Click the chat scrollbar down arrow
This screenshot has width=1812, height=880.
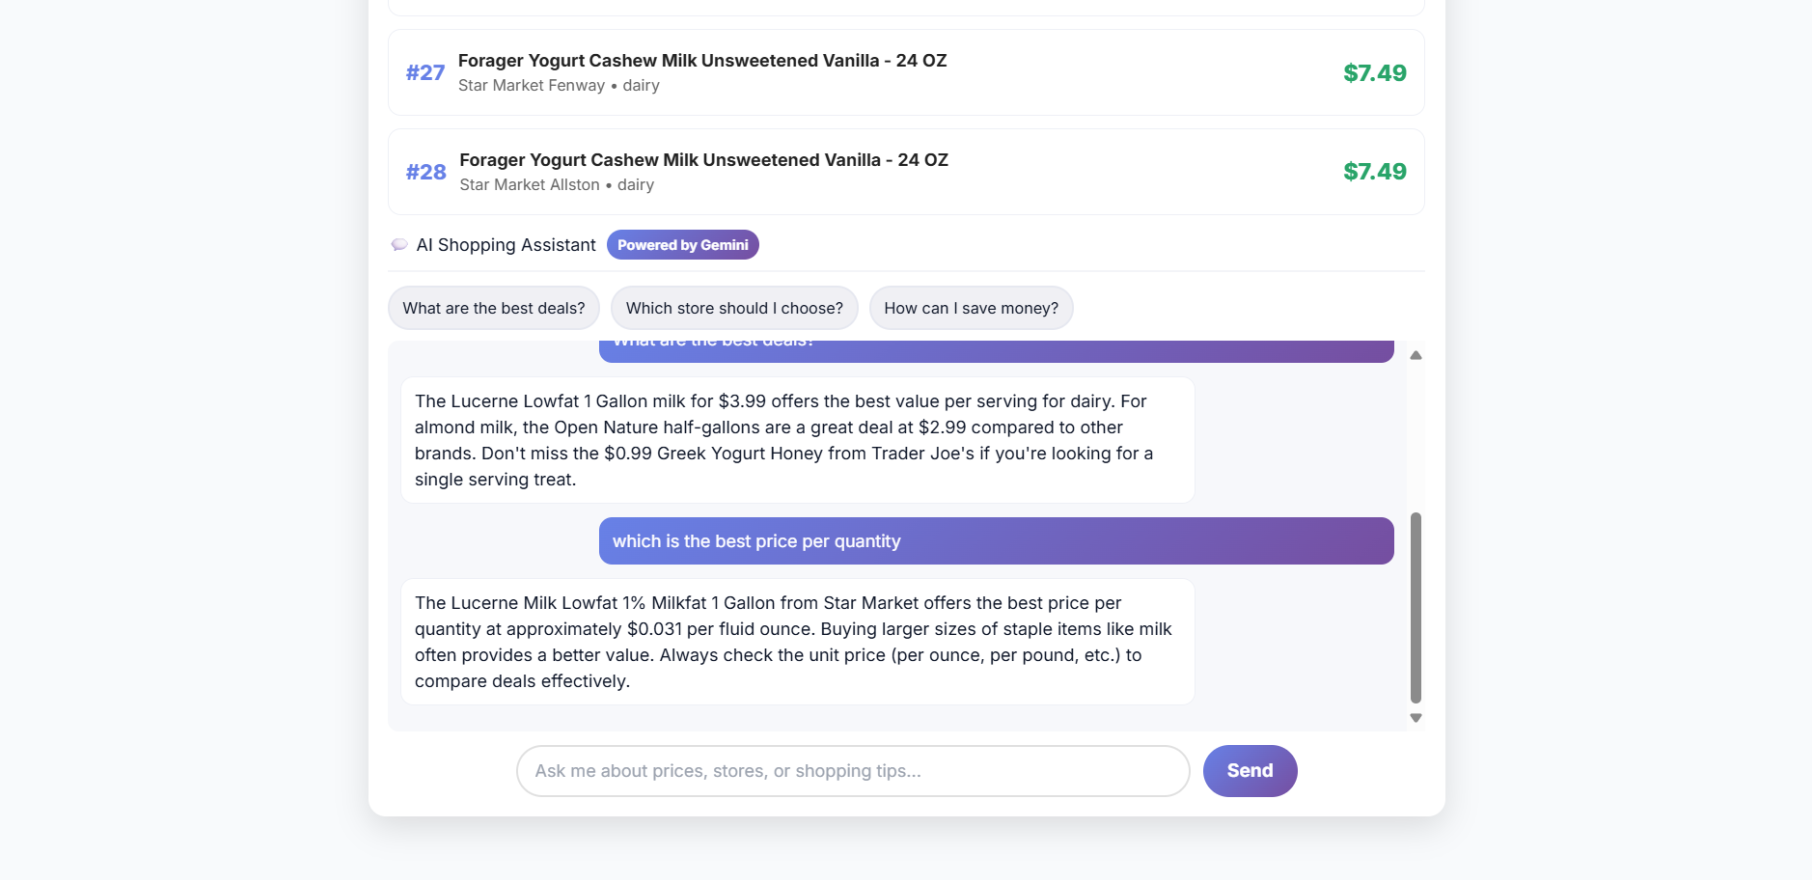pyautogui.click(x=1416, y=718)
